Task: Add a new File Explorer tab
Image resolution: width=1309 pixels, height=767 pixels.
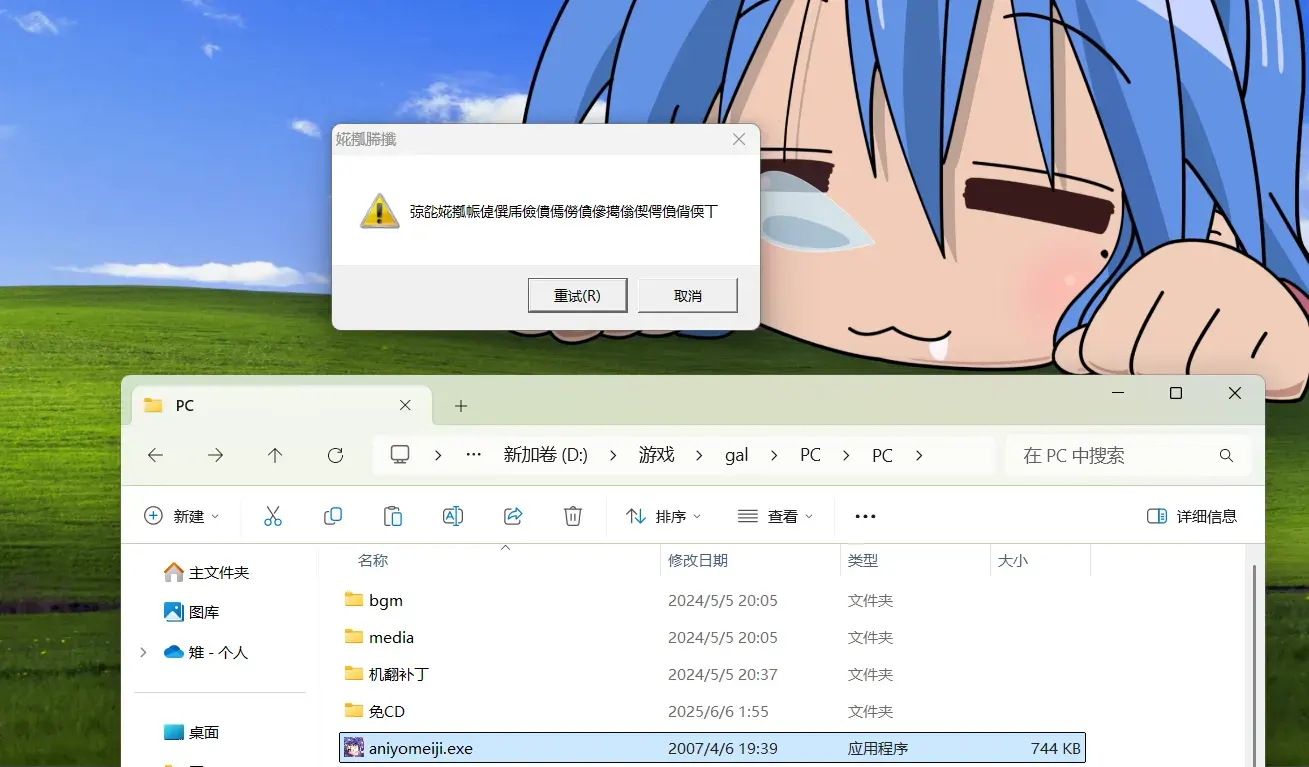Action: 461,405
